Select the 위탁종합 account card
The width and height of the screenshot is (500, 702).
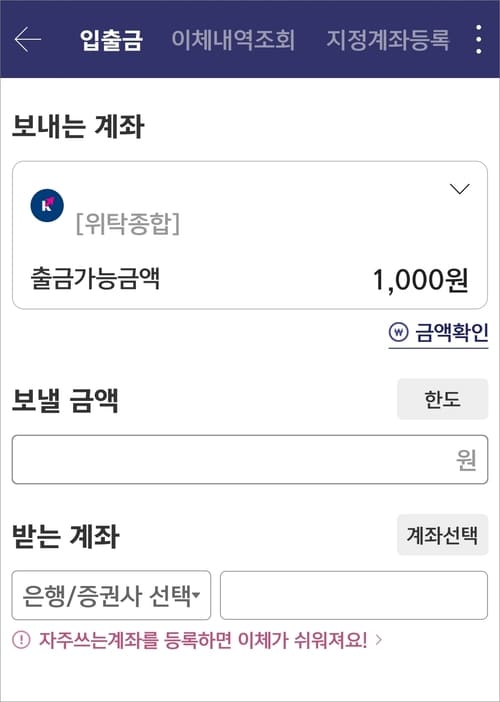click(x=250, y=235)
